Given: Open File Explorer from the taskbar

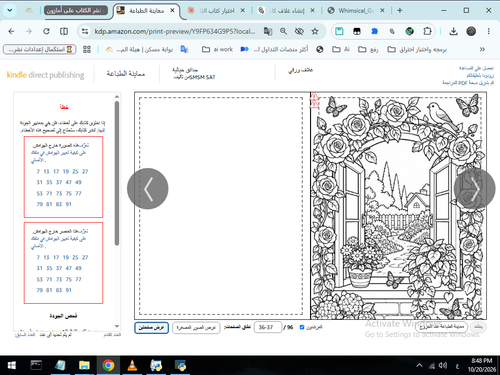Looking at the screenshot, I should (x=84, y=365).
